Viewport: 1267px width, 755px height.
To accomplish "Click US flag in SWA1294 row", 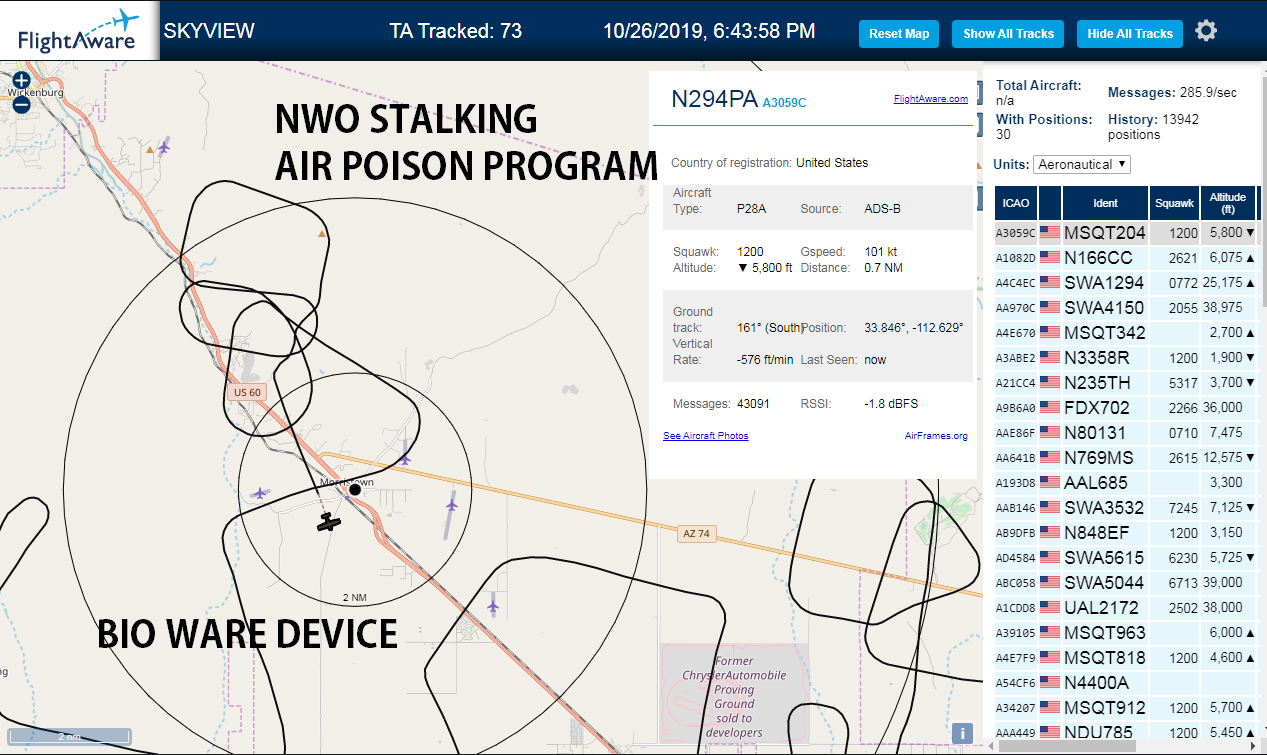I will point(1050,282).
